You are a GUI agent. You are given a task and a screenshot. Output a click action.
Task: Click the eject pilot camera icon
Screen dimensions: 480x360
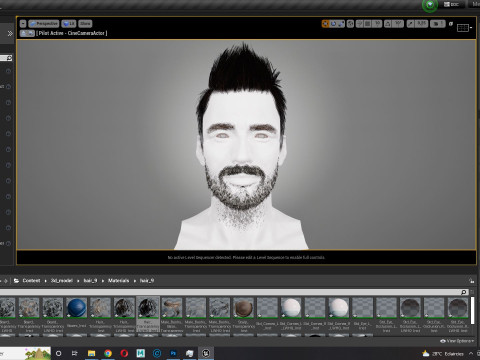coord(24,33)
